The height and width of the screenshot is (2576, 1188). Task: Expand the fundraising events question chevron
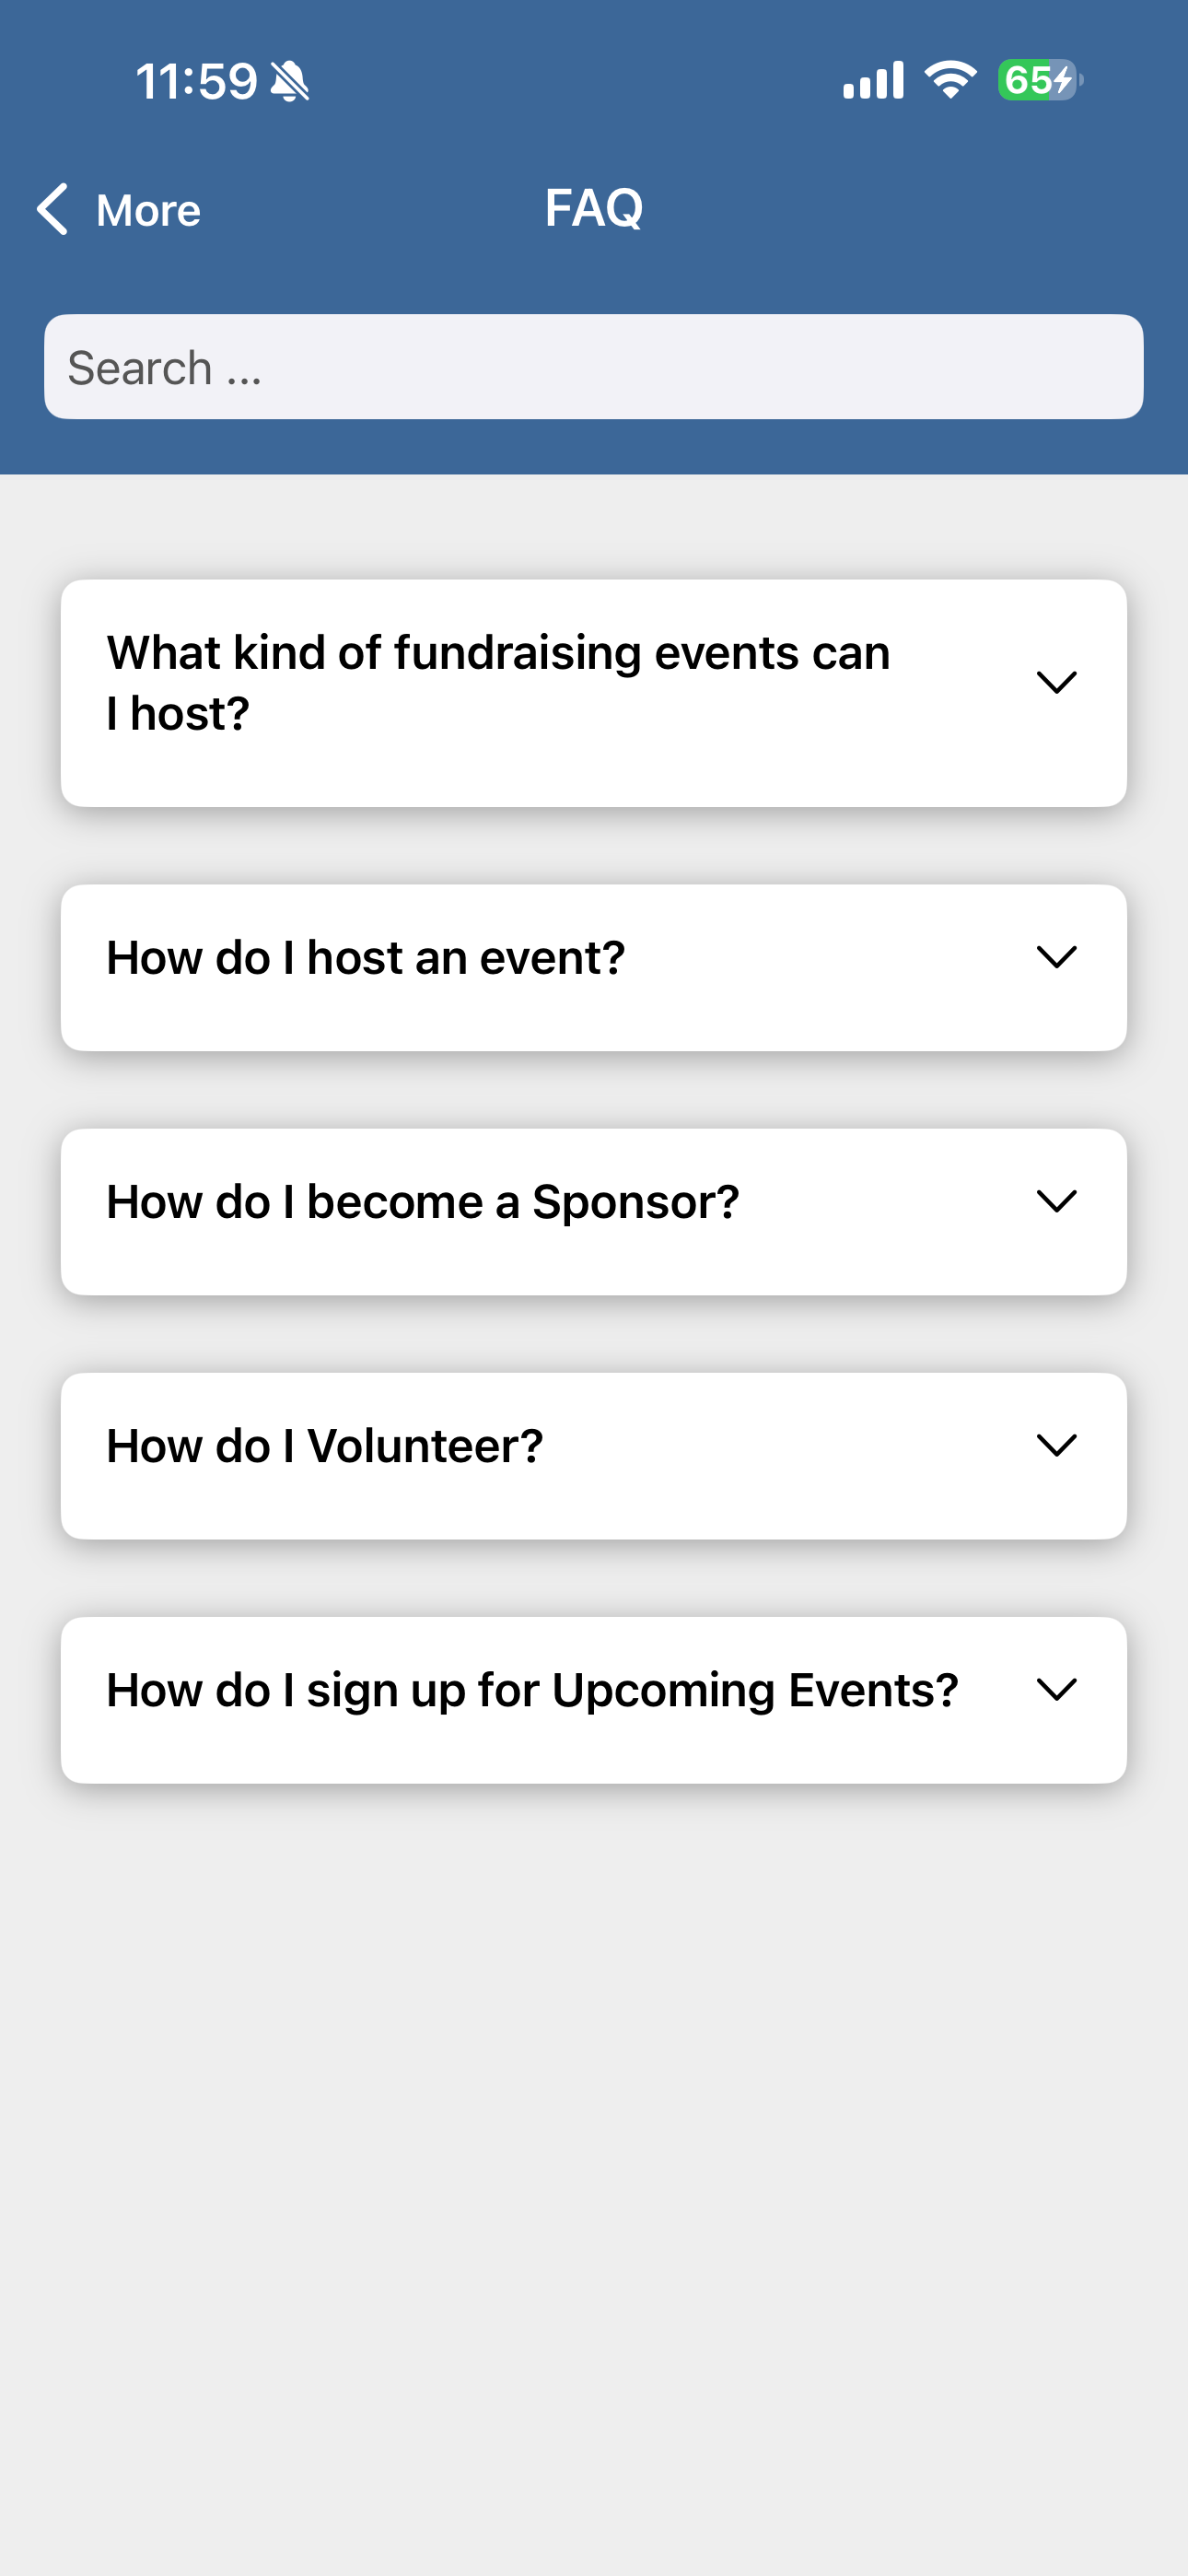(1056, 682)
